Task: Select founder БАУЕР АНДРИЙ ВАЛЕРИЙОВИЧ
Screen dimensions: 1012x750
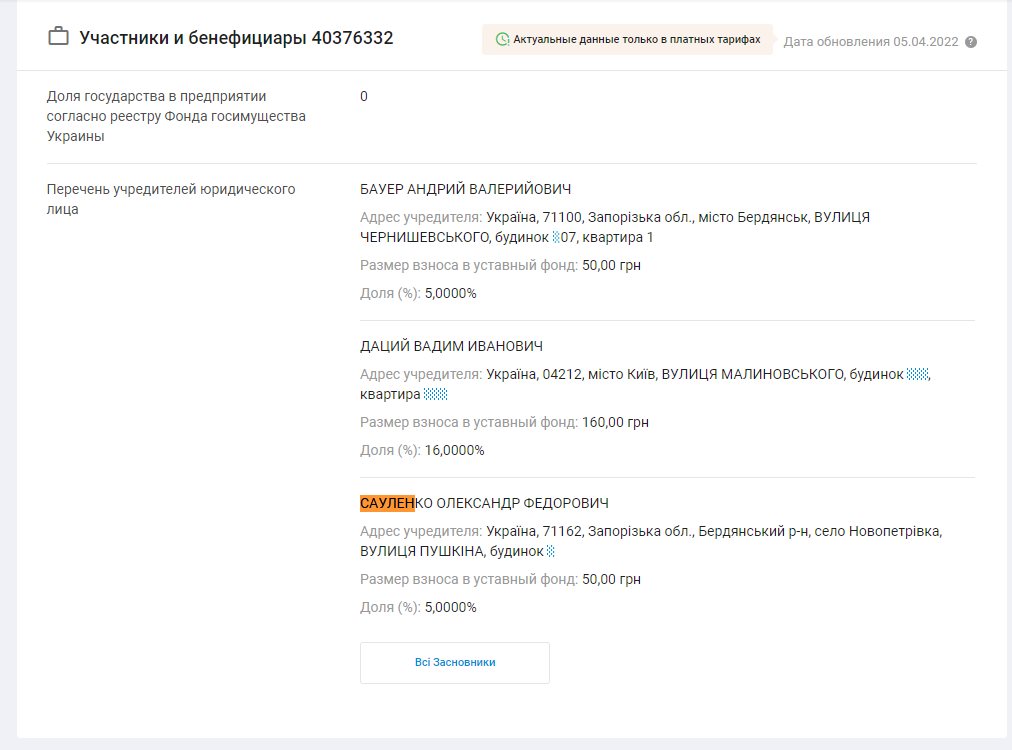Action: 466,189
